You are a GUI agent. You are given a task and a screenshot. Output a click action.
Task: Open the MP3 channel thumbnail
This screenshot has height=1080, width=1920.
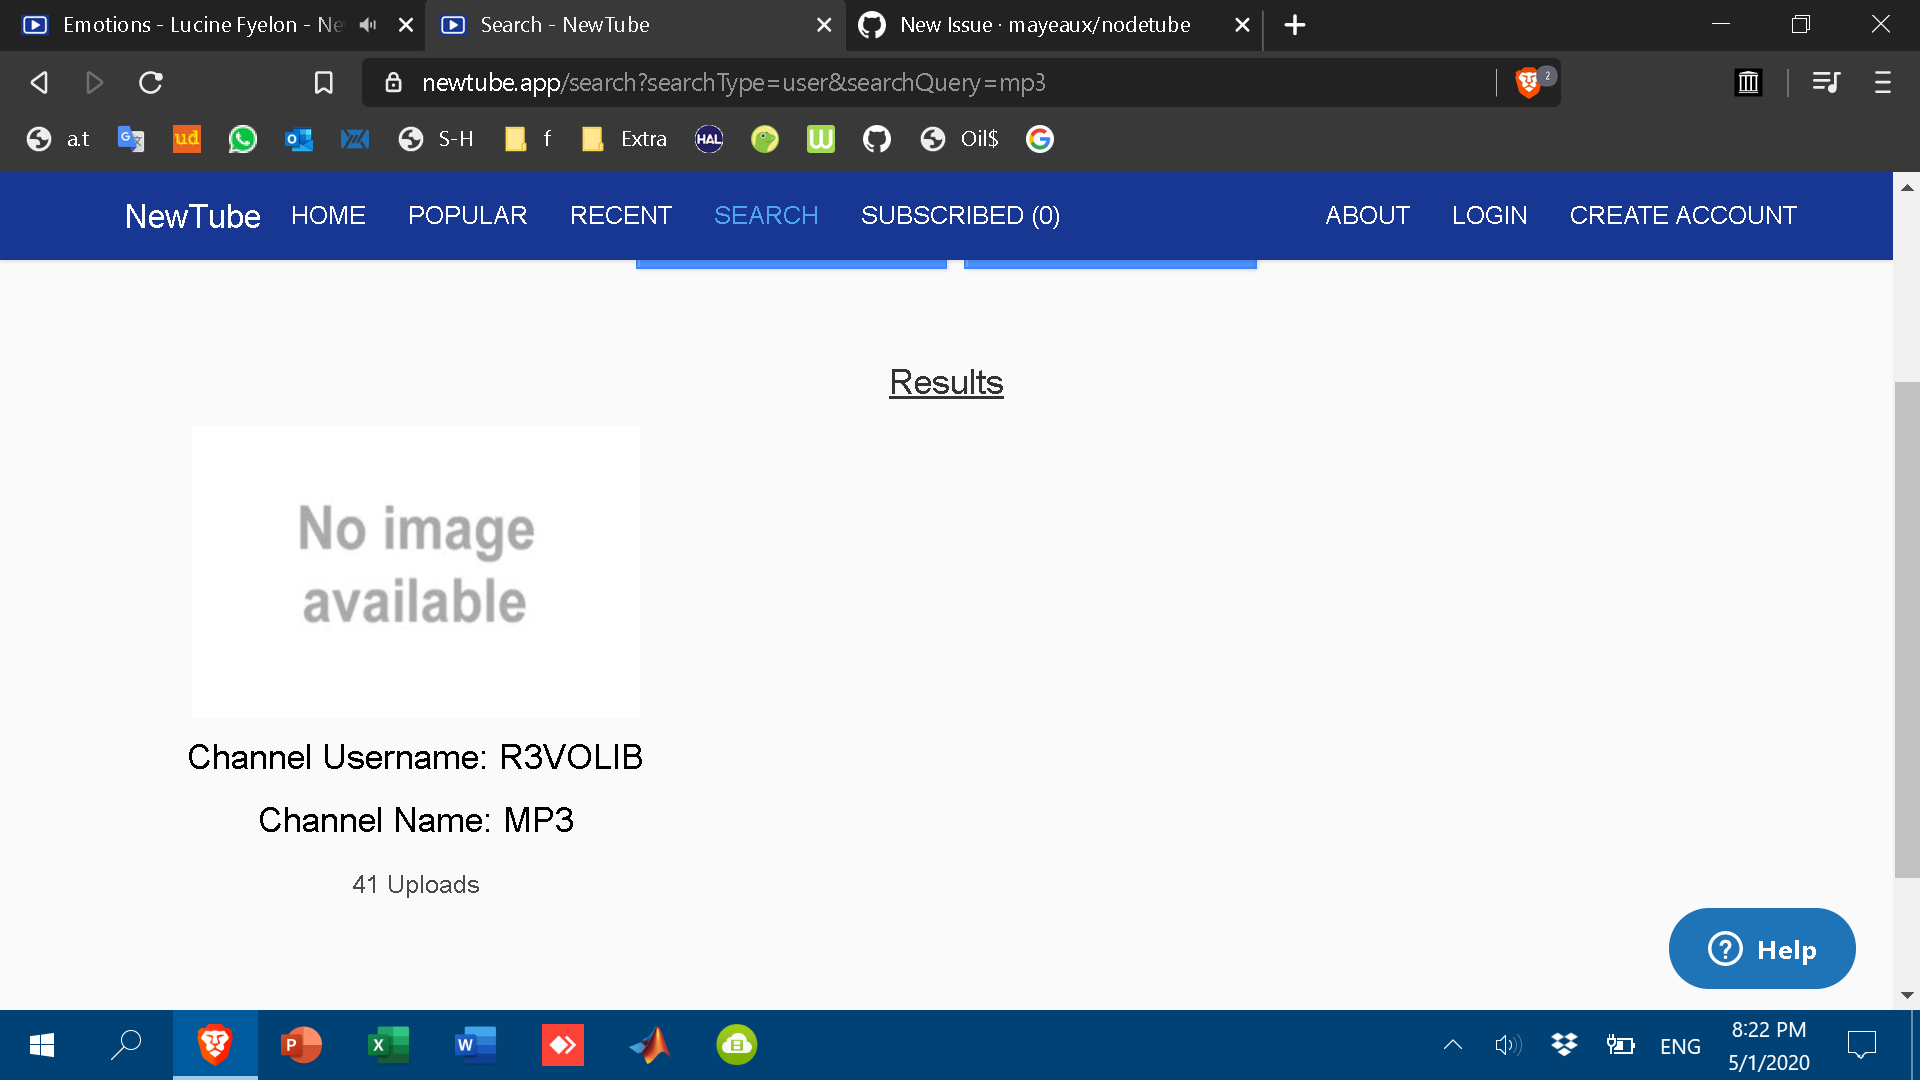coord(415,571)
